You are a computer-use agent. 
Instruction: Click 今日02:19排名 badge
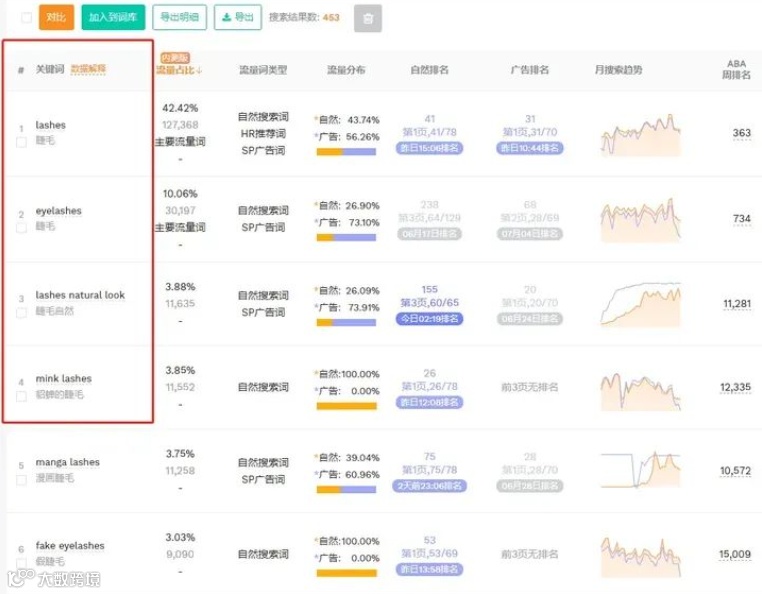[x=429, y=319]
